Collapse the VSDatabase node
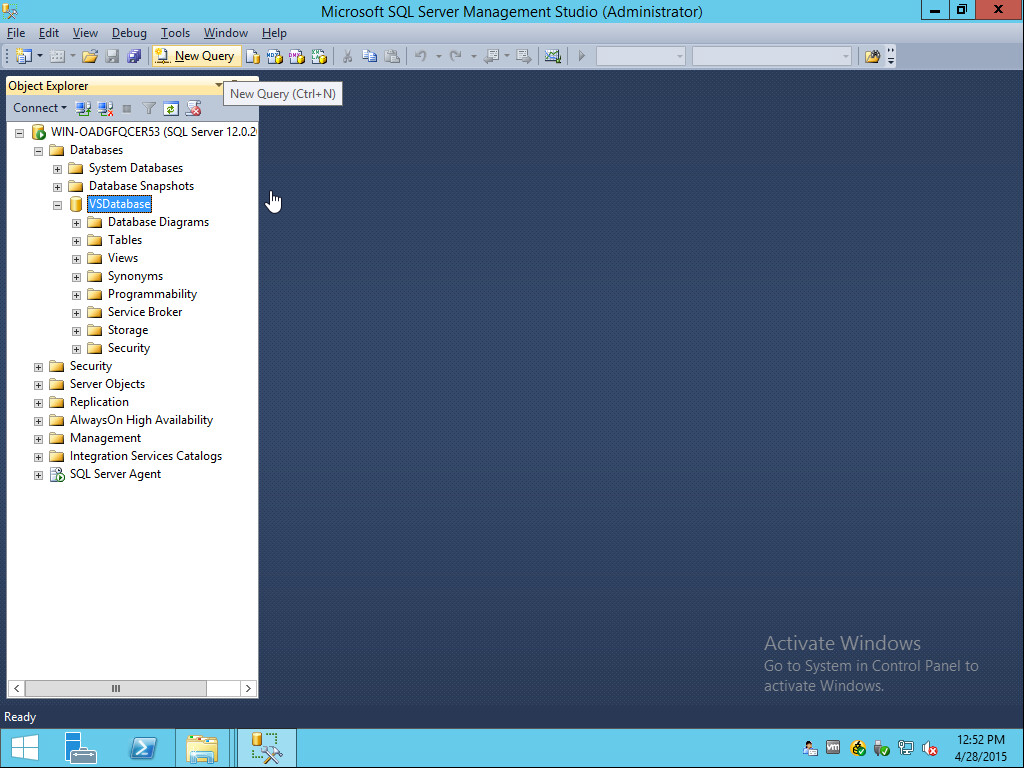1024x768 pixels. click(57, 205)
